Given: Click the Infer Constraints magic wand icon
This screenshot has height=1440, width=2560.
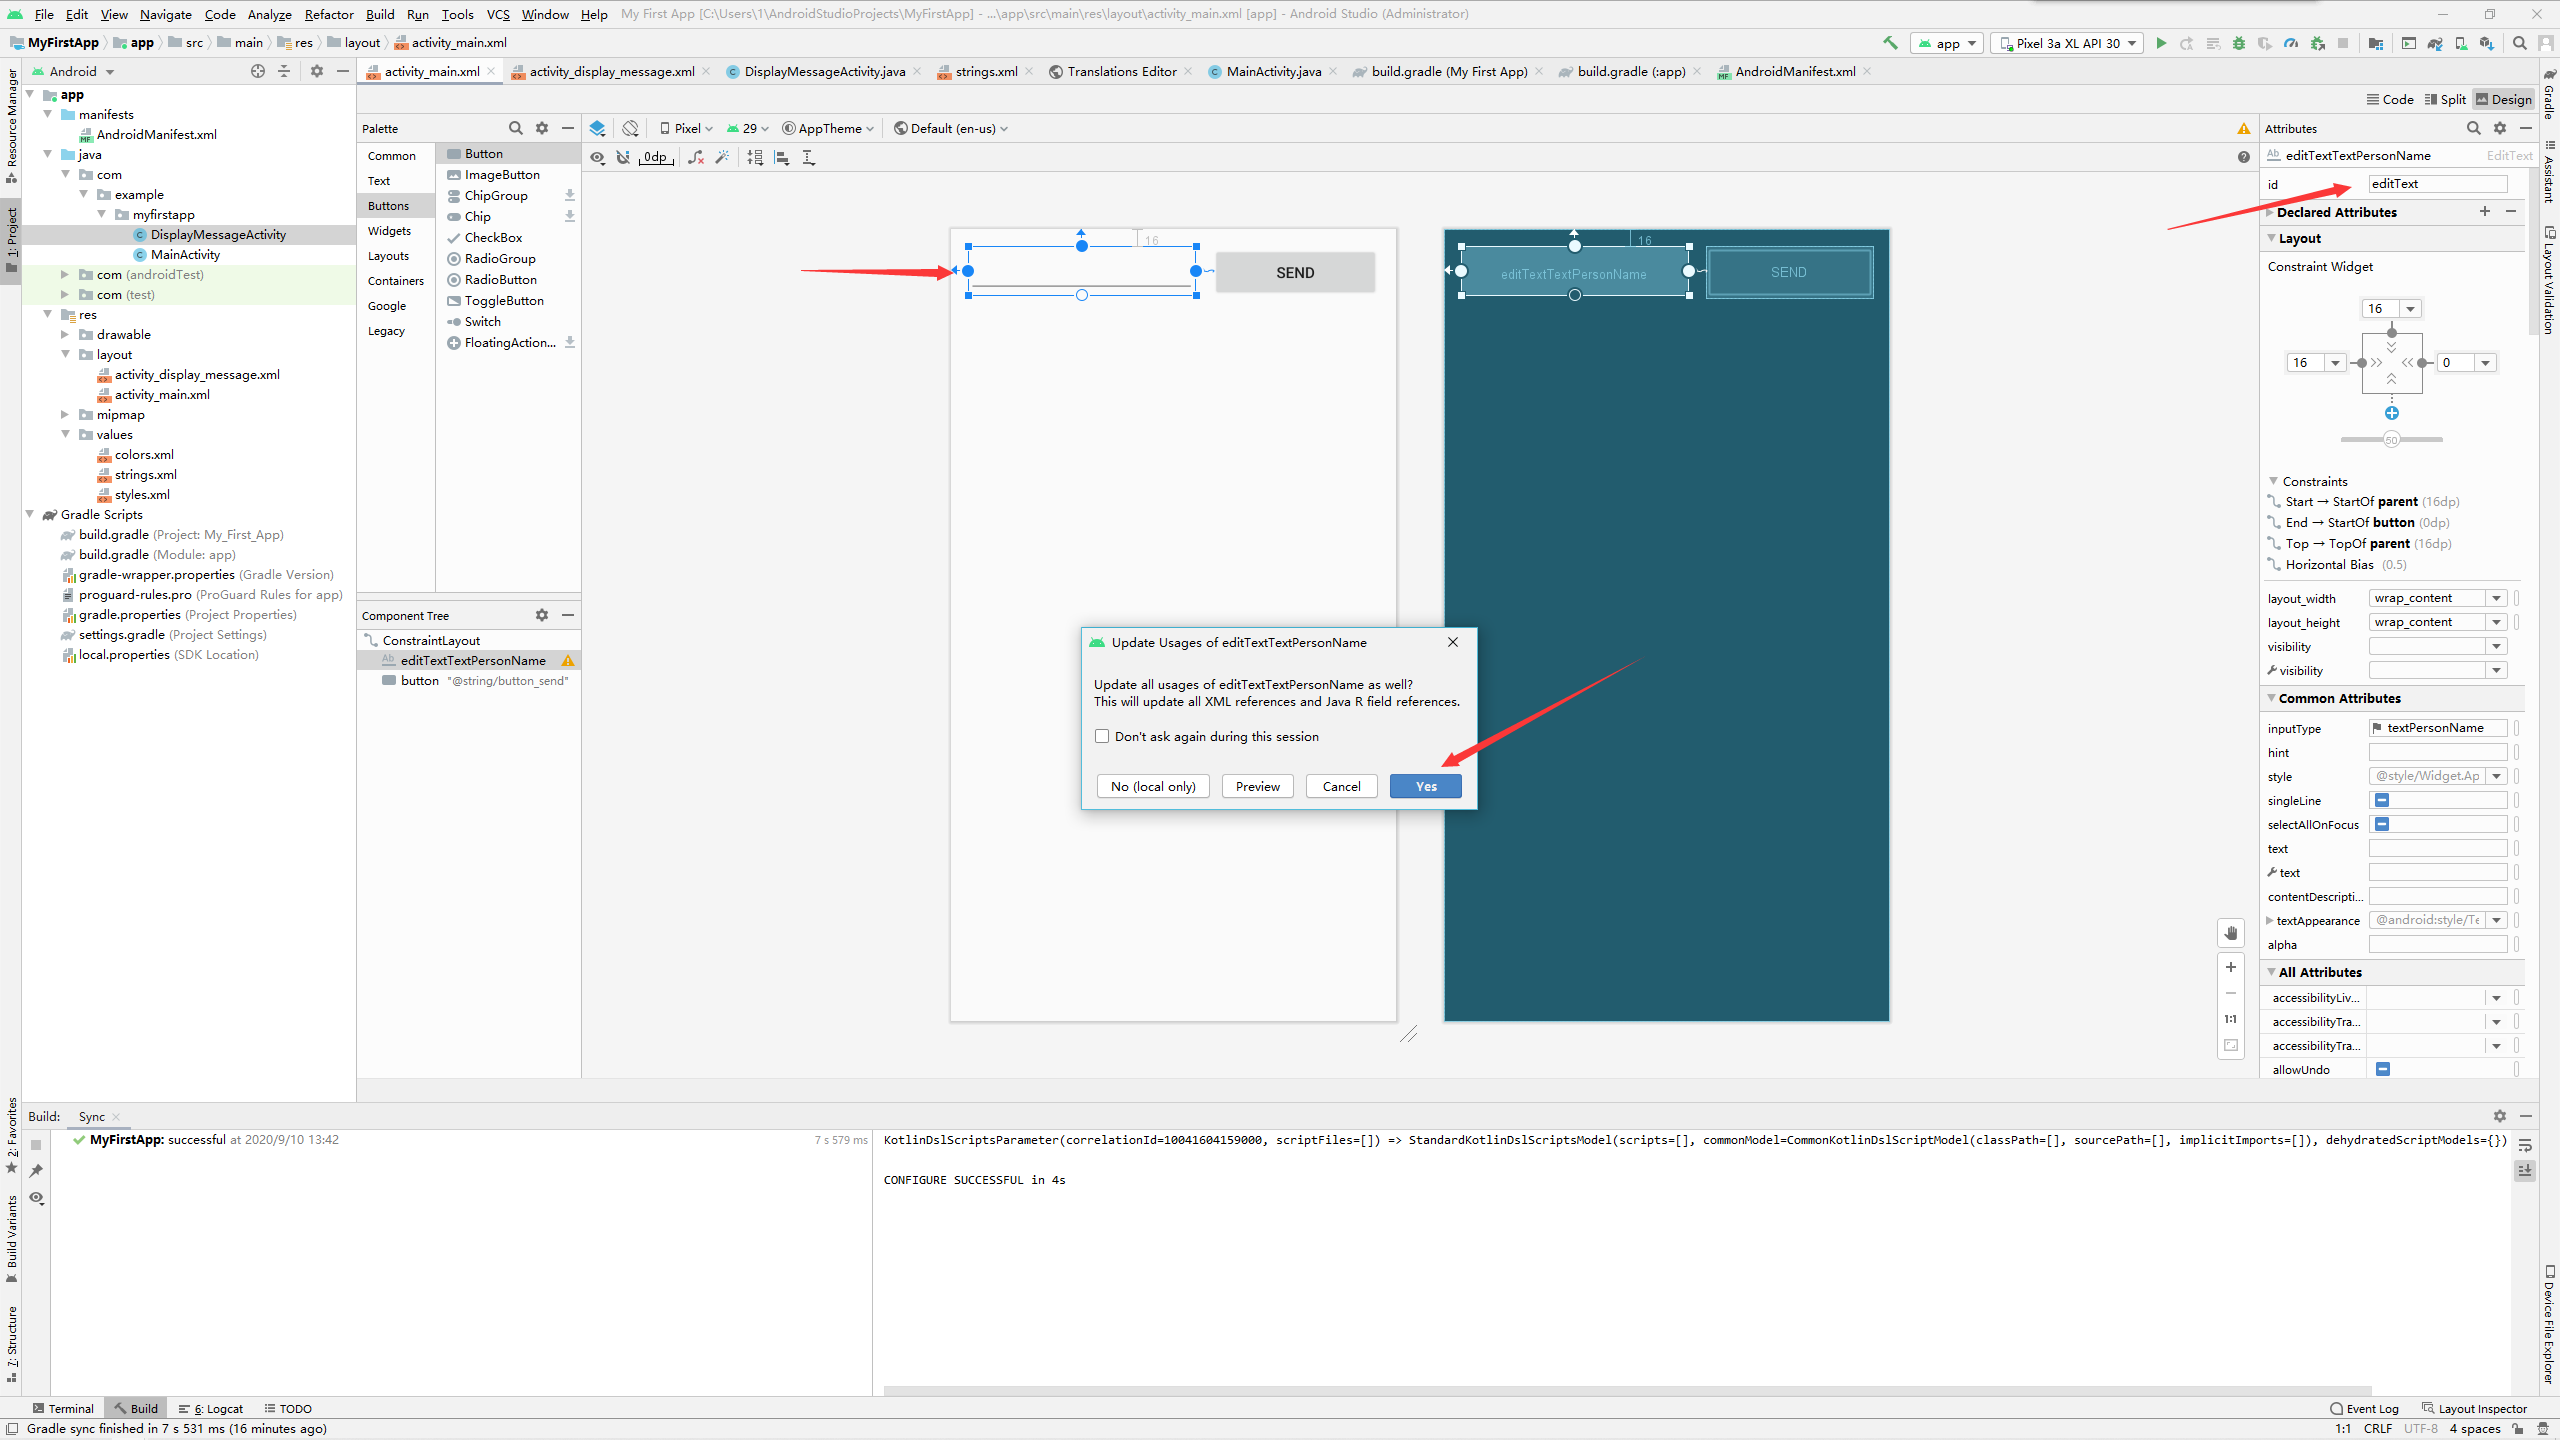Looking at the screenshot, I should (723, 157).
